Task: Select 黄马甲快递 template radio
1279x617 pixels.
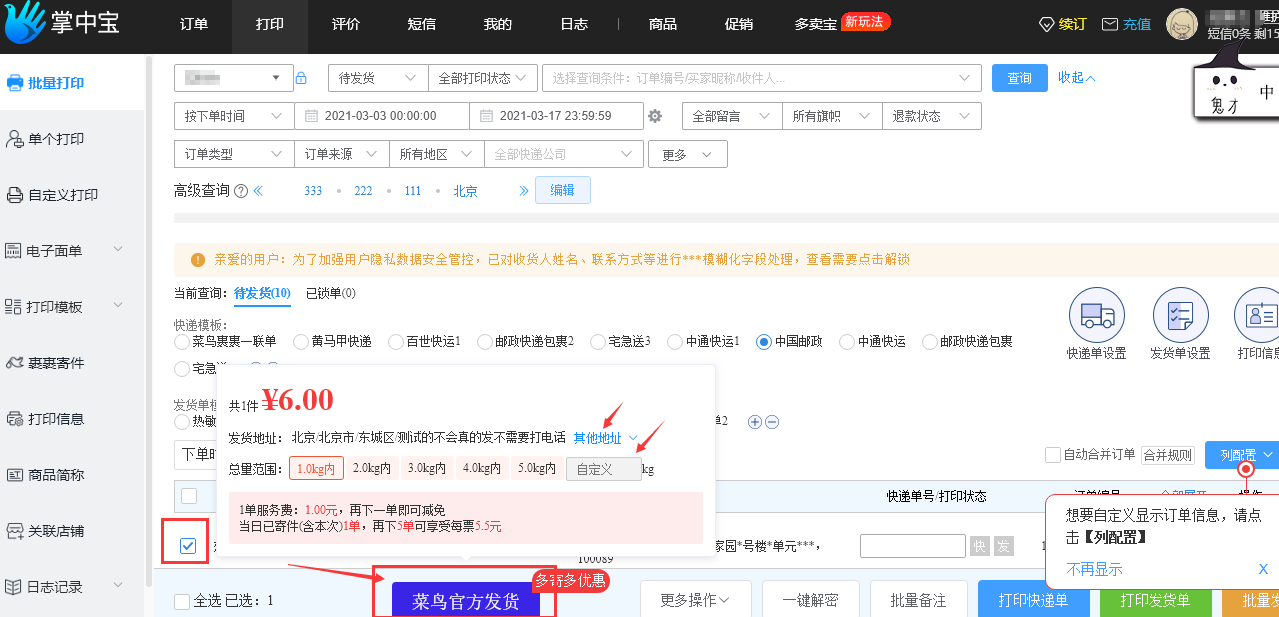Action: click(x=300, y=342)
